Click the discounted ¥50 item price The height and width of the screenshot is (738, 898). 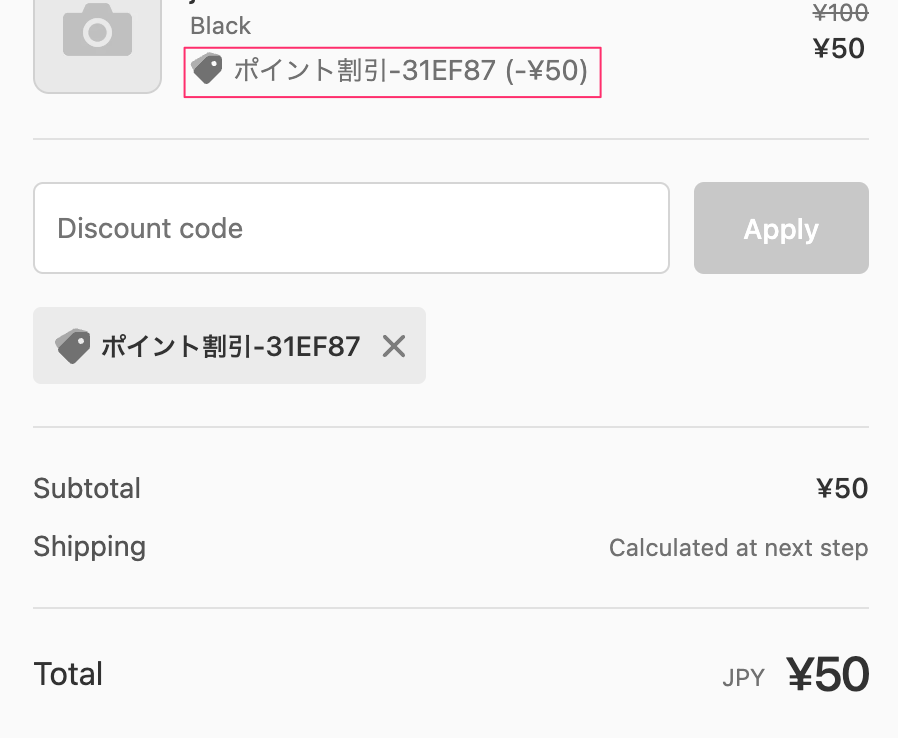click(x=840, y=48)
